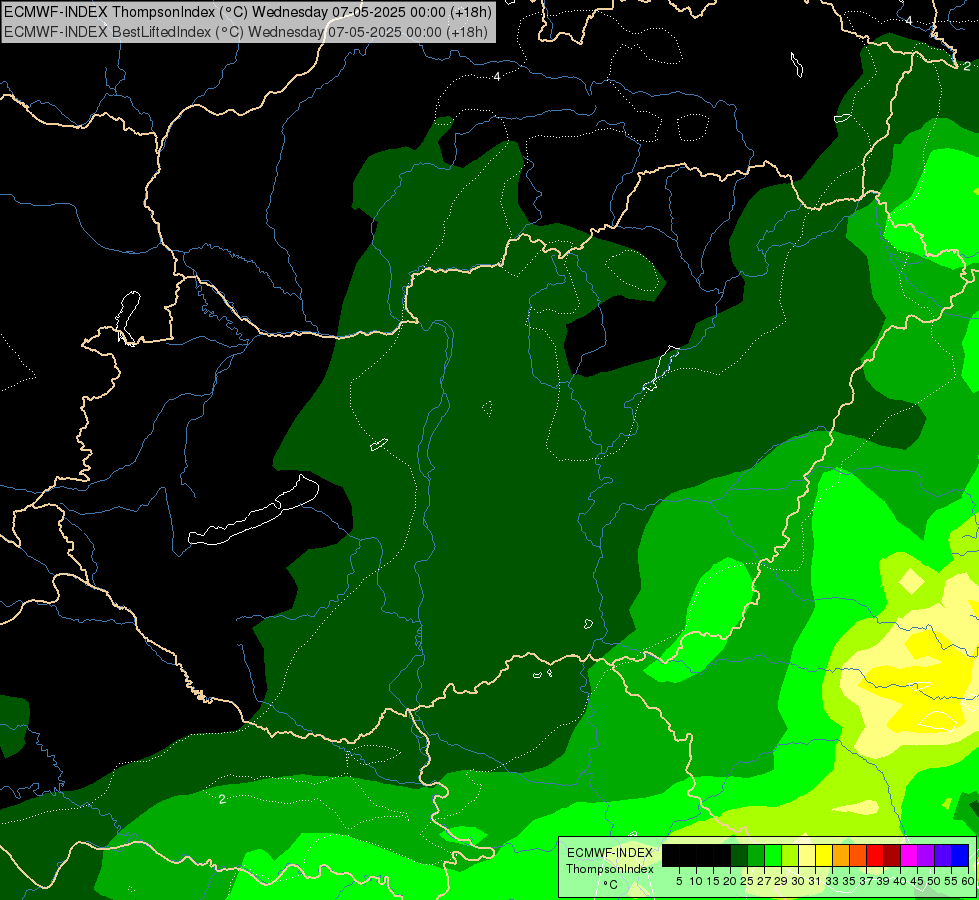This screenshot has width=979, height=900.
Task: Choose the orange 33-35 legend swatch
Action: pyautogui.click(x=841, y=855)
